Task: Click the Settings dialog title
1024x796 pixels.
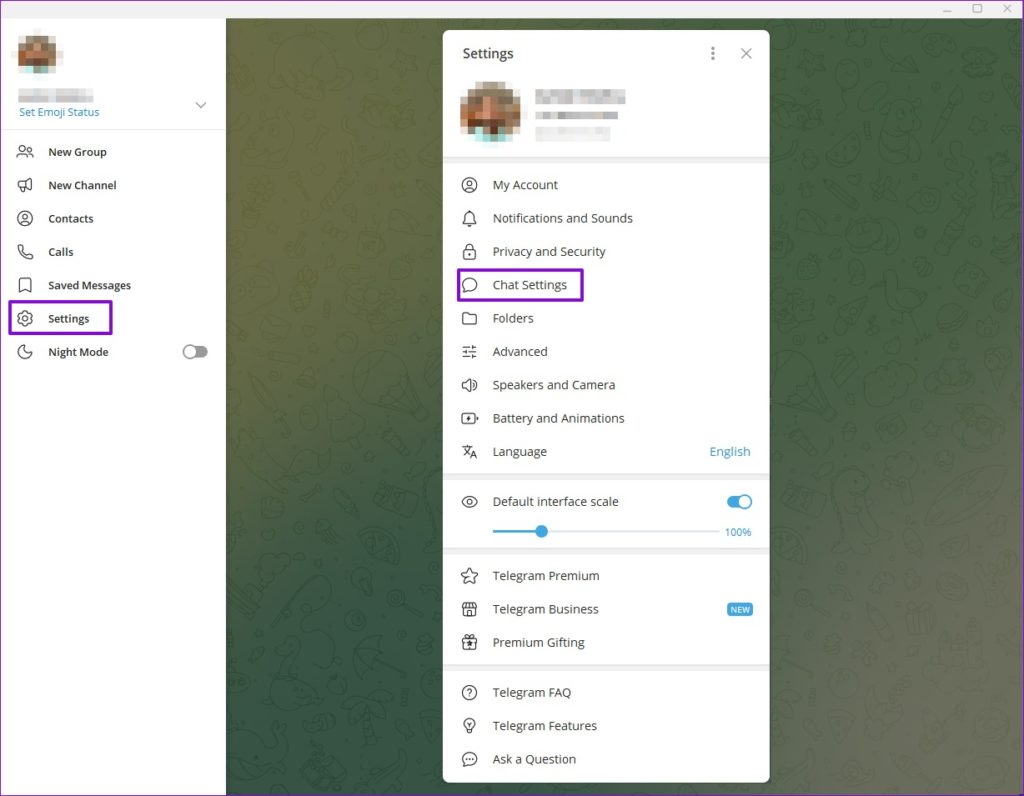Action: (x=488, y=54)
